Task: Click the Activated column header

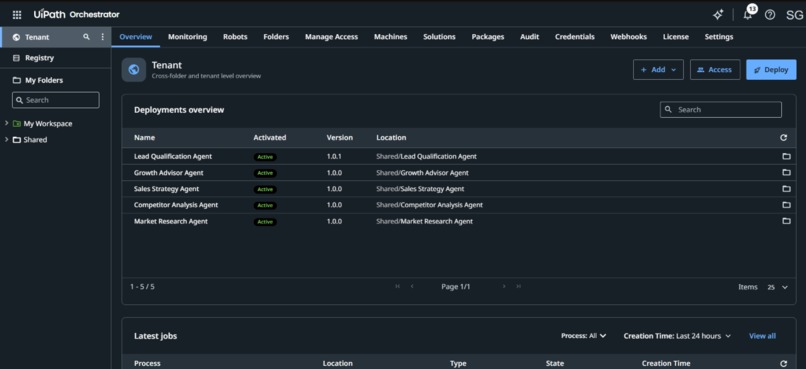Action: tap(270, 138)
